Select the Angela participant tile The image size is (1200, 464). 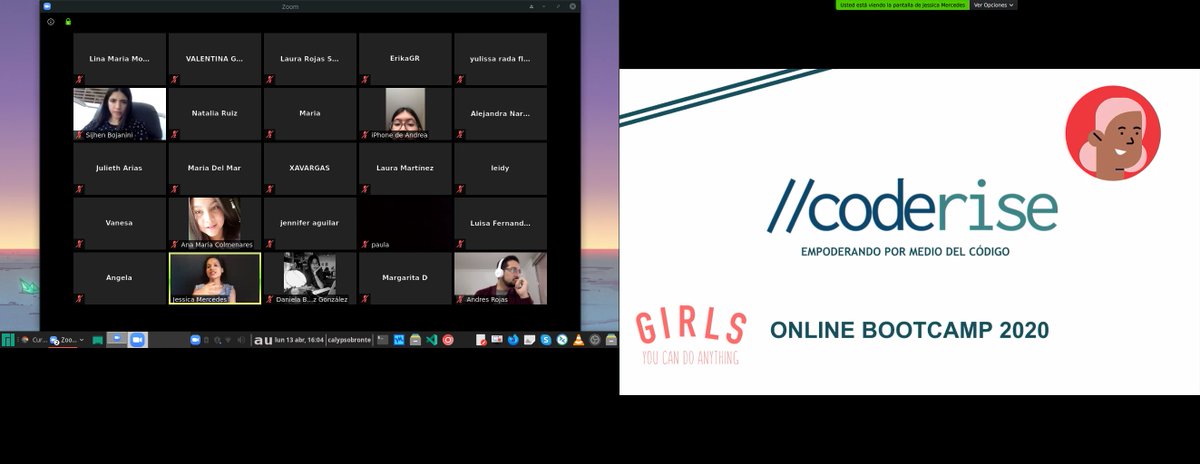point(120,278)
